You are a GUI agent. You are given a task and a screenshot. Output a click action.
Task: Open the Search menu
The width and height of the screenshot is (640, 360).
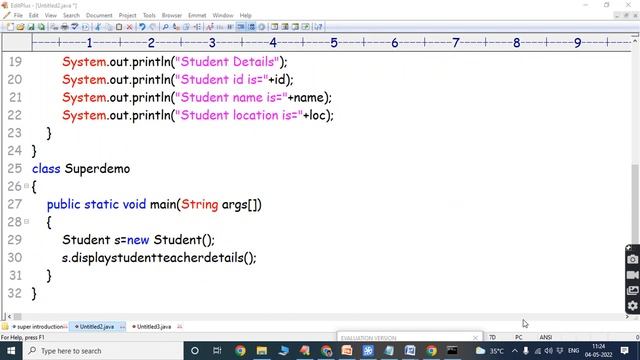pos(71,16)
